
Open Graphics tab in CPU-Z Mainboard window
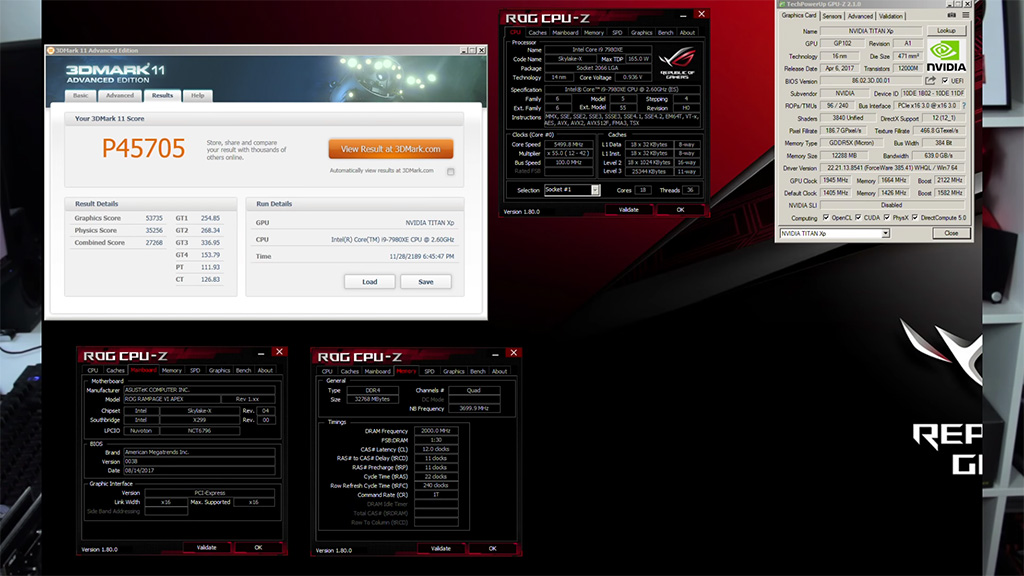pyautogui.click(x=219, y=370)
